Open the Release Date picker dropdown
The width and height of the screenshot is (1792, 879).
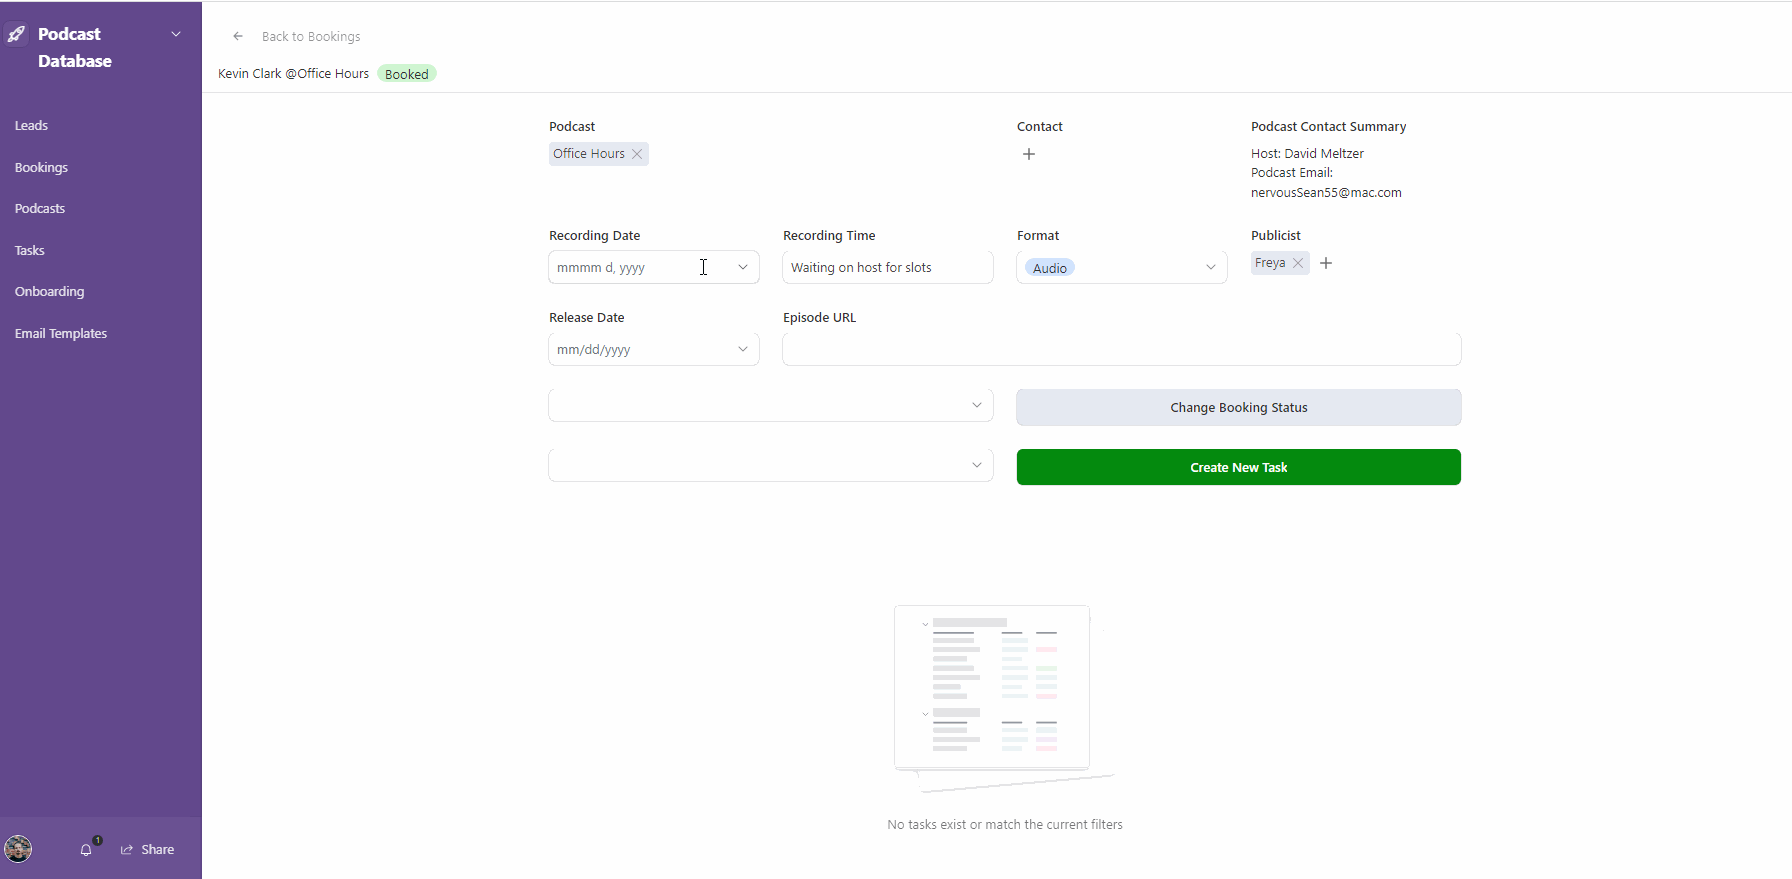[743, 349]
